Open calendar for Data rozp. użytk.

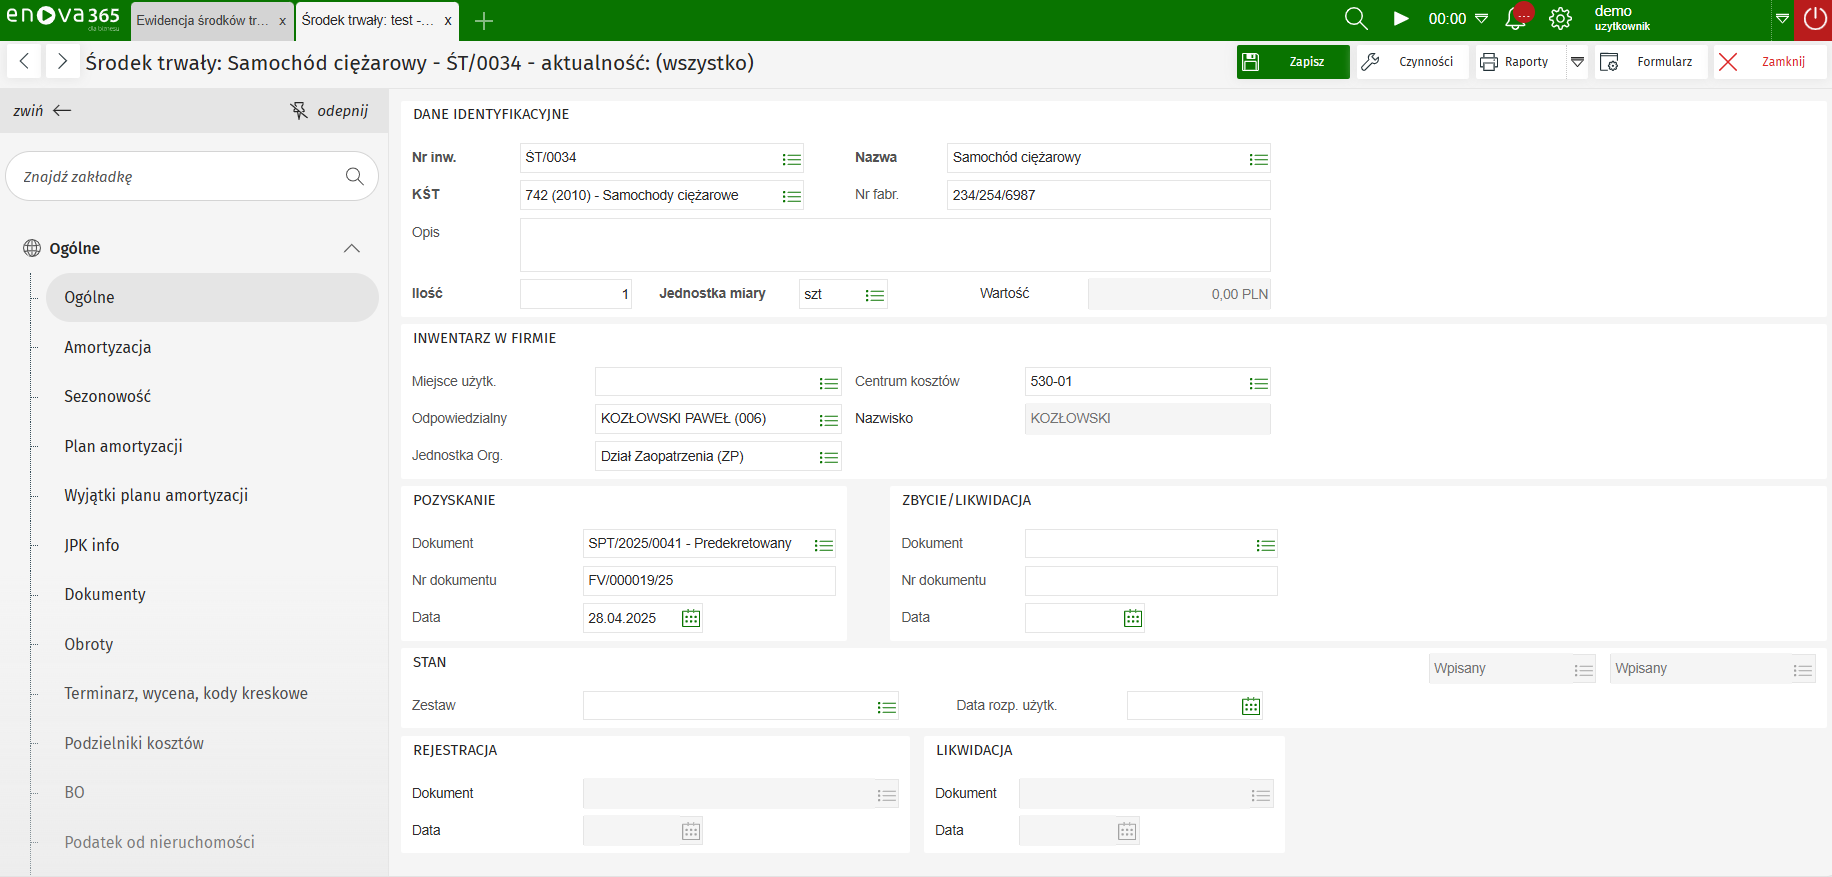point(1250,706)
